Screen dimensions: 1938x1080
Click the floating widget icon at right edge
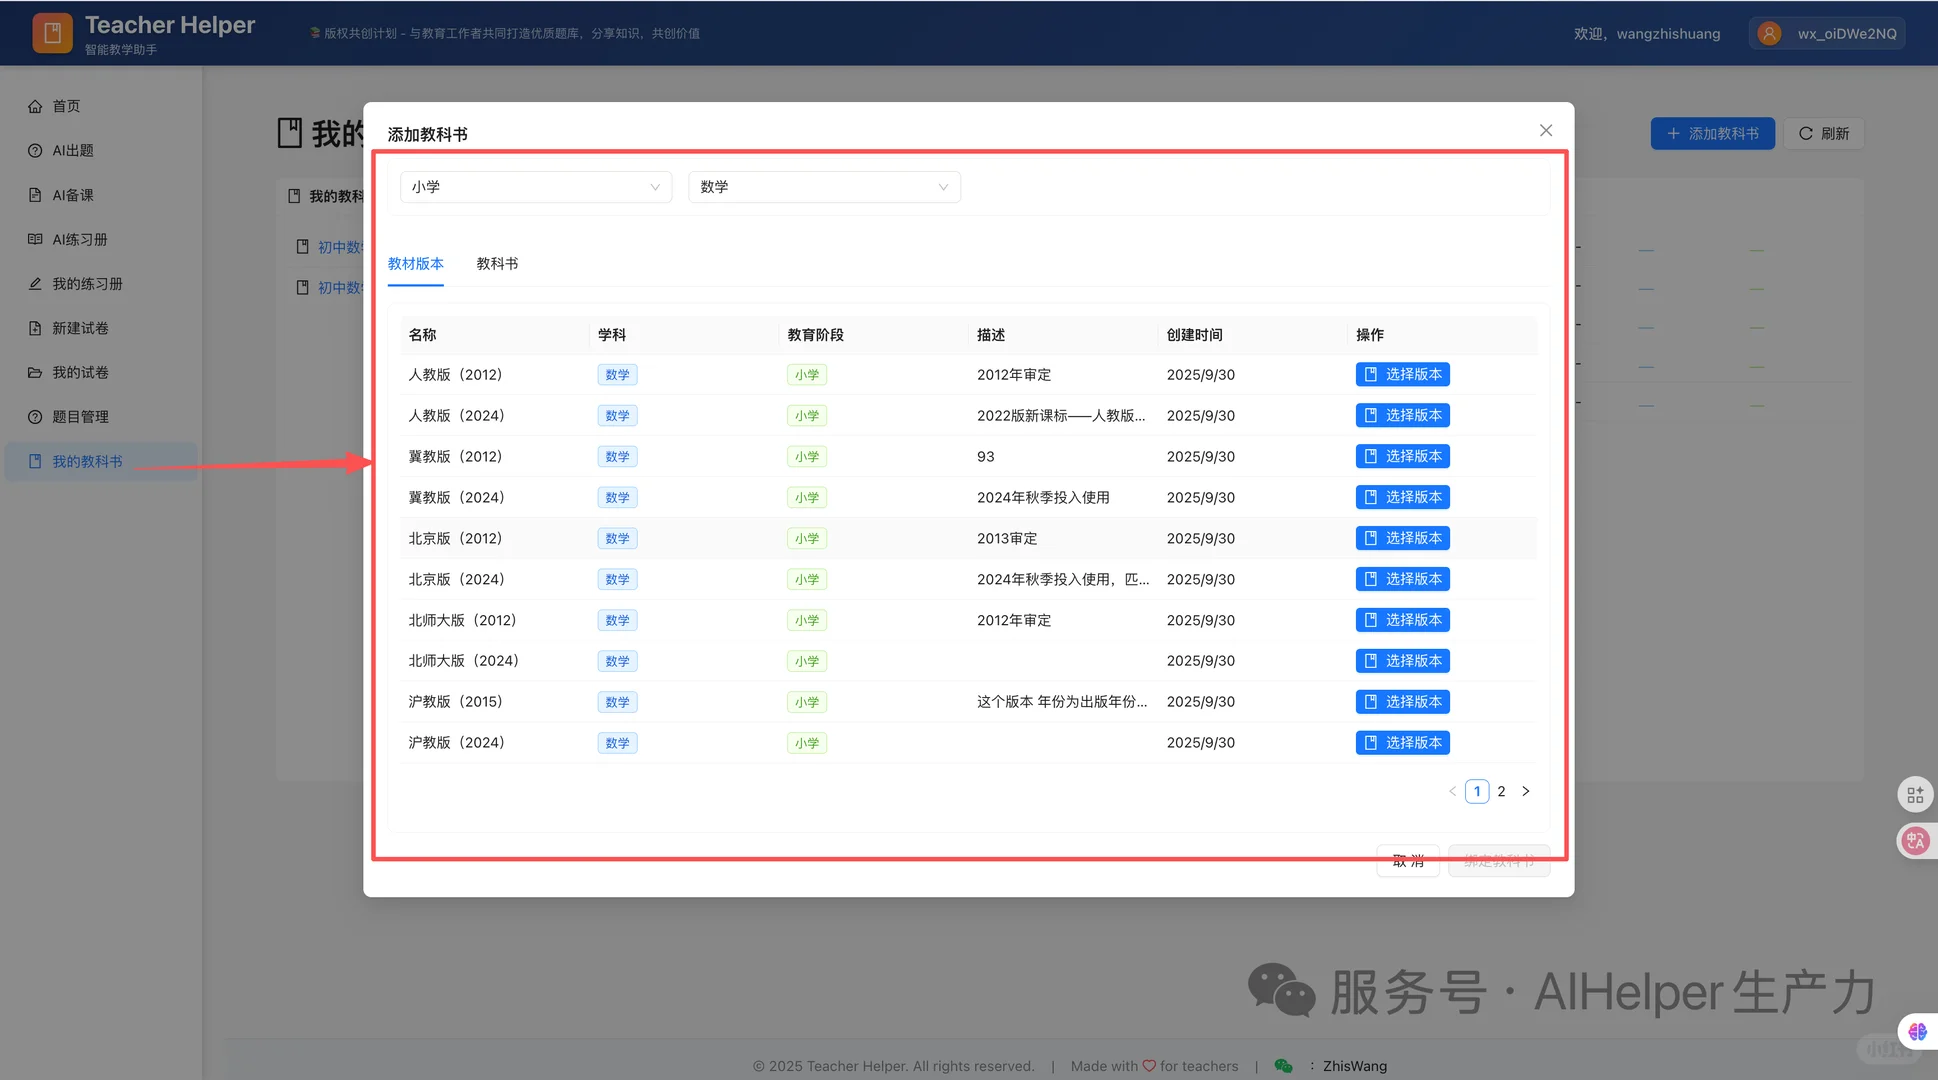point(1916,794)
